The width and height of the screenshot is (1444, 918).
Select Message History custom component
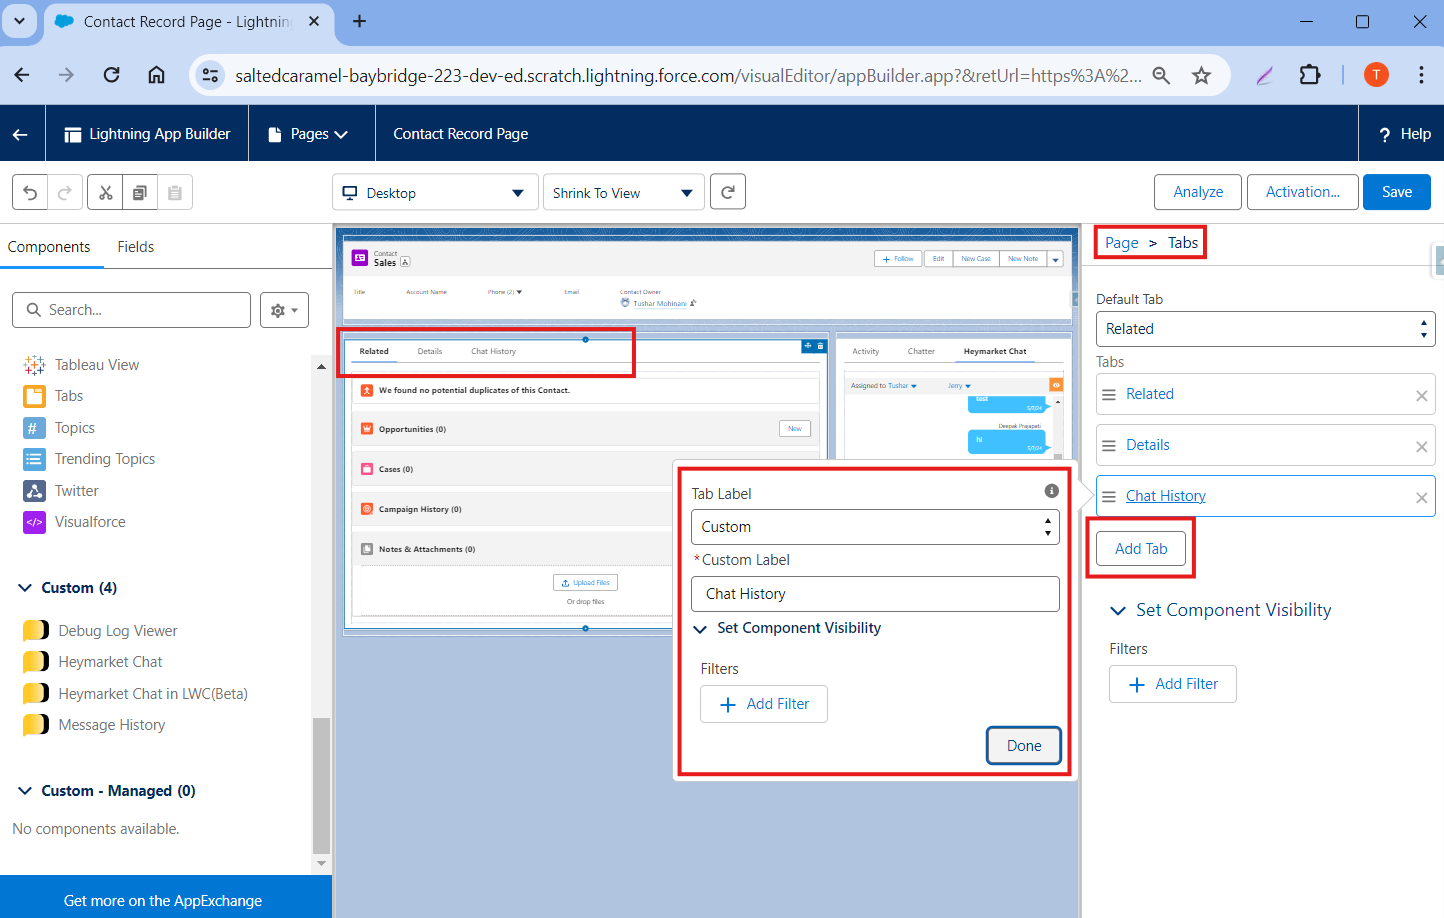pyautogui.click(x=94, y=725)
